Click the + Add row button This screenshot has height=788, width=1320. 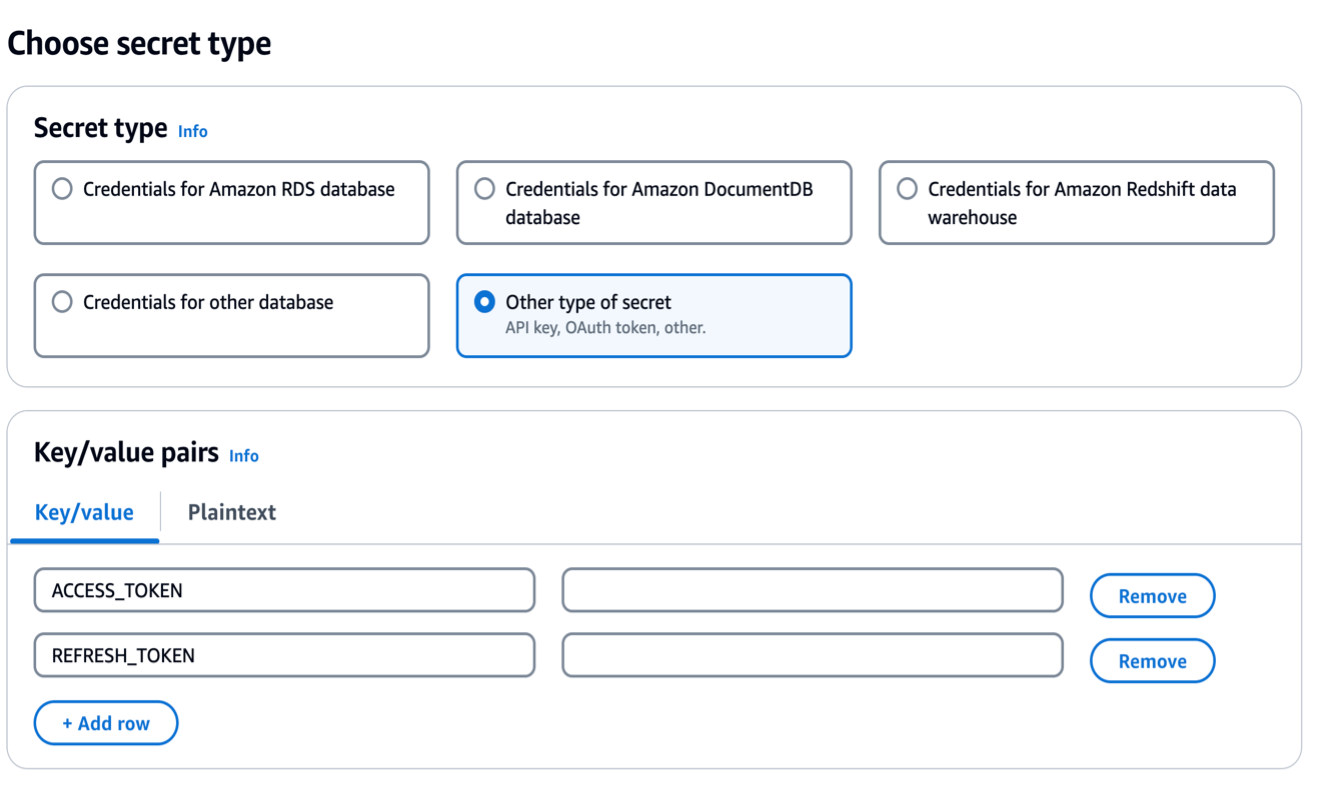pyautogui.click(x=106, y=723)
